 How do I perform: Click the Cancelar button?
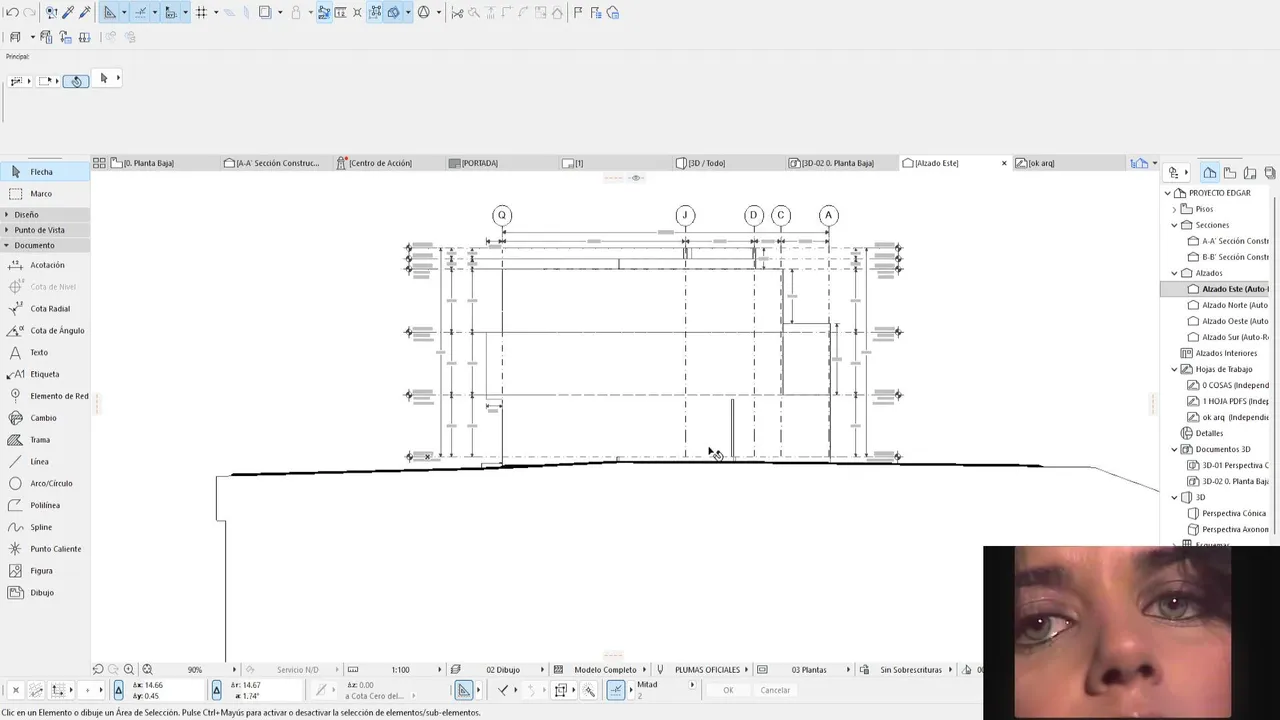[x=775, y=690]
